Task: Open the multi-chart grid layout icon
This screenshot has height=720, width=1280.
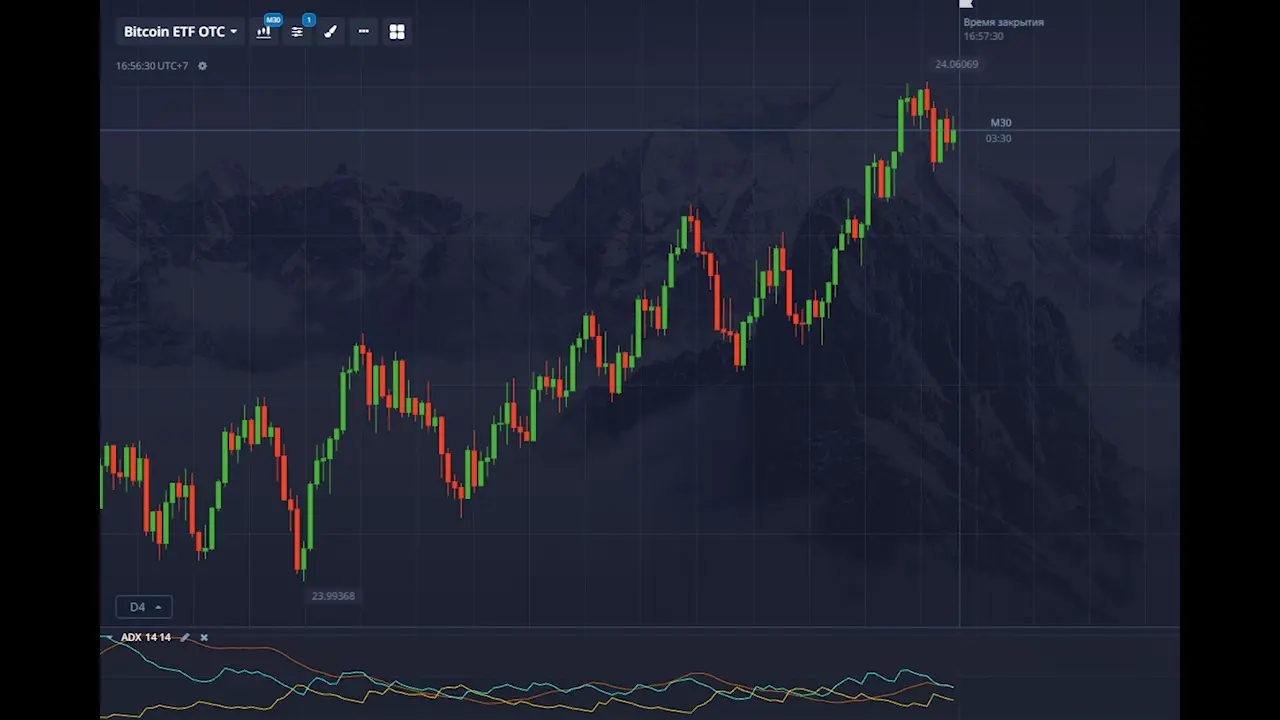Action: coord(397,32)
